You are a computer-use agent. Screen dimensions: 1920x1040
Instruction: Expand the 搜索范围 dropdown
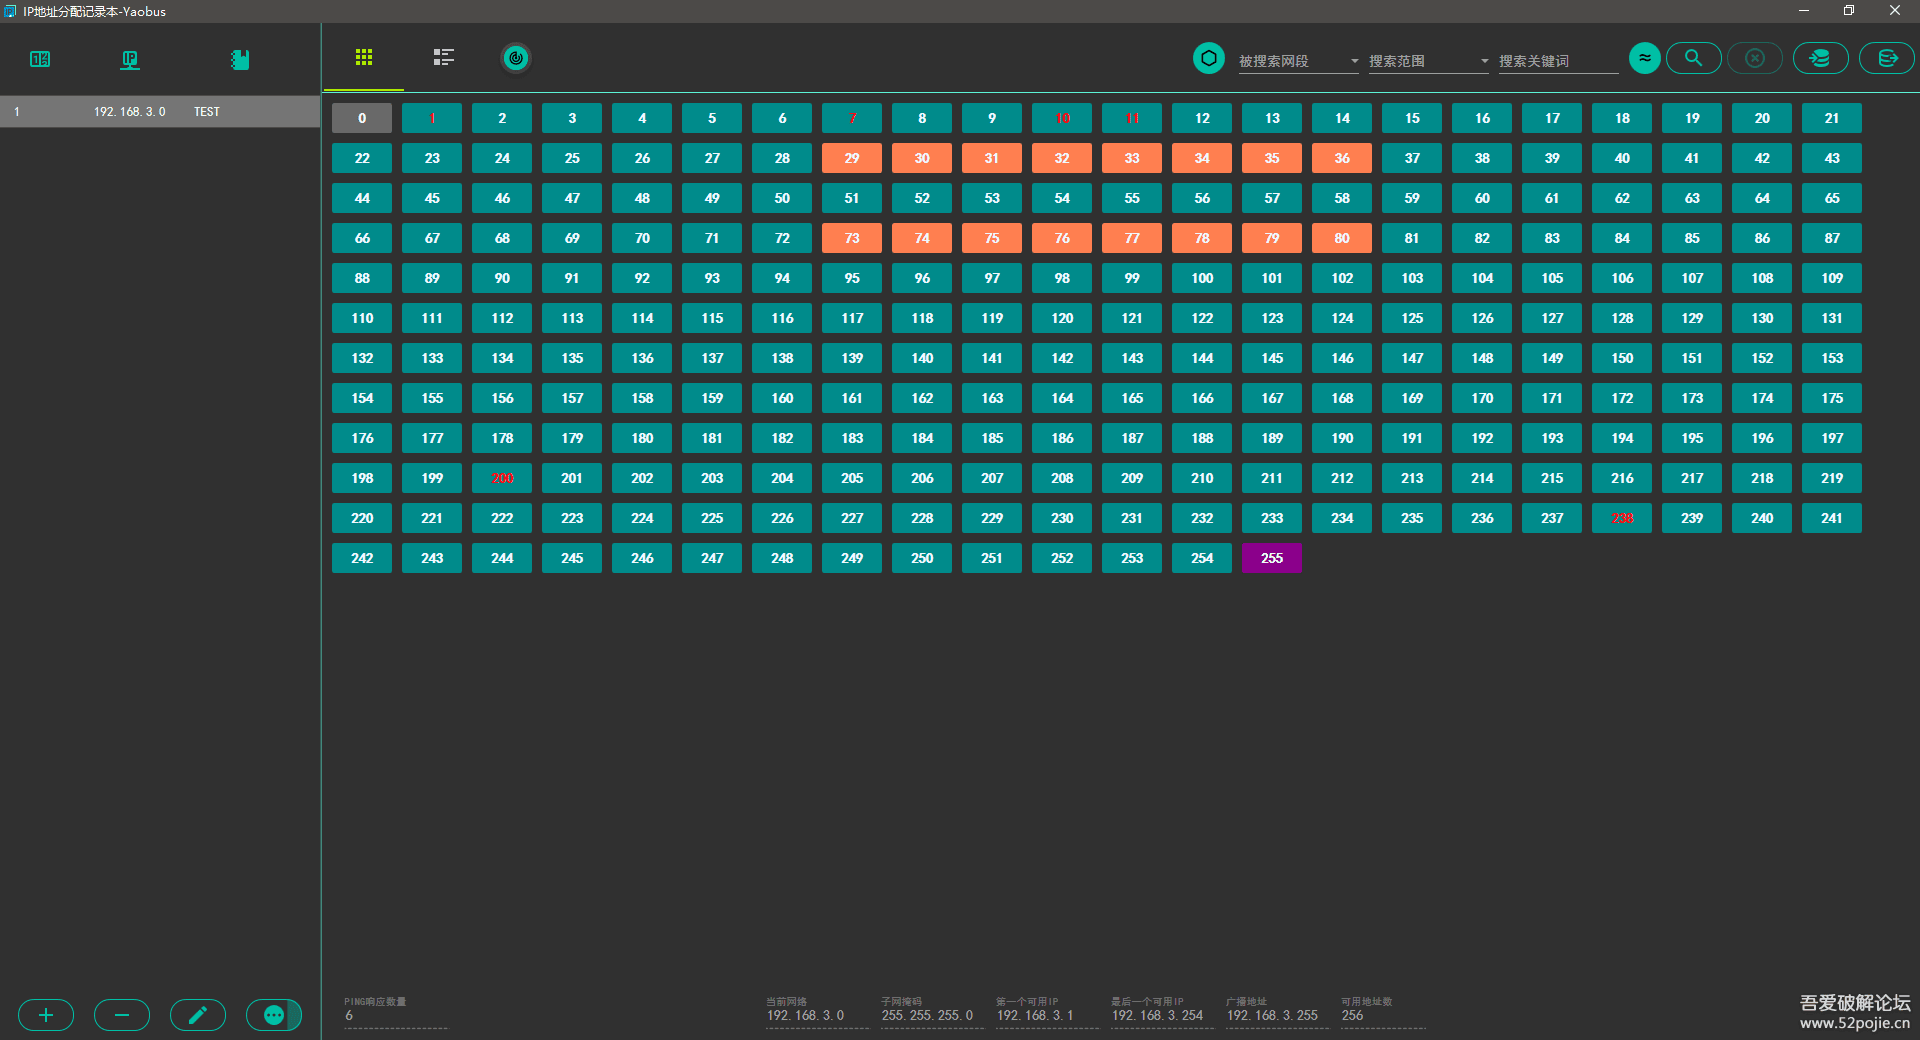[1428, 61]
